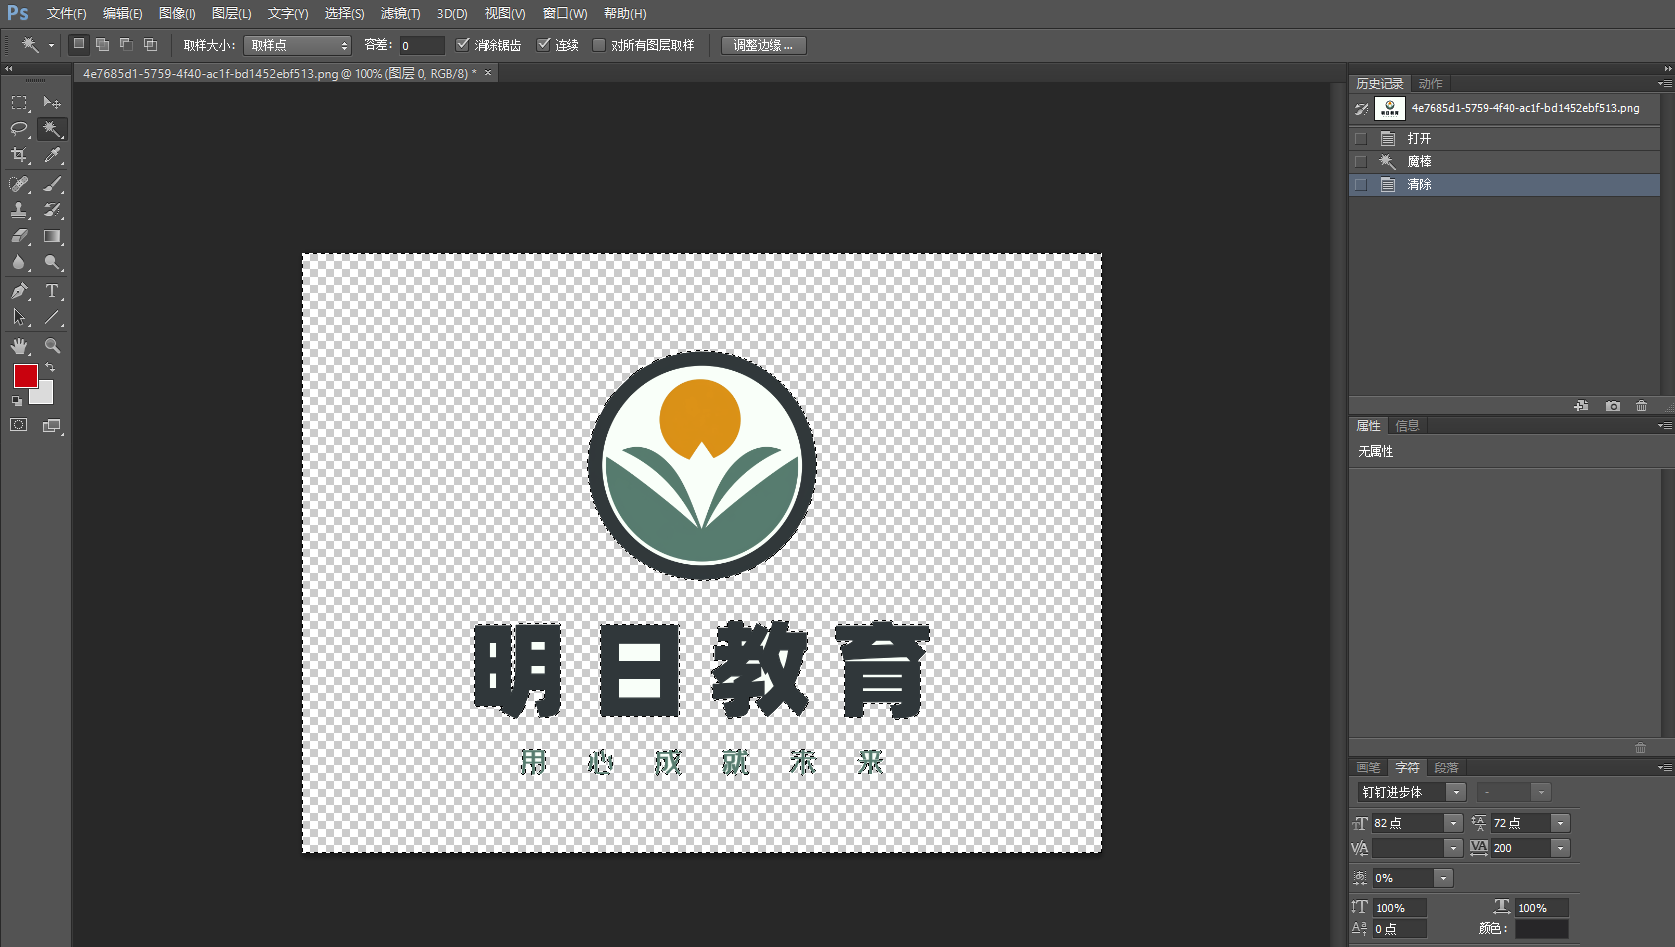The height and width of the screenshot is (947, 1675).
Task: Delete current history state with trash icon
Action: pos(1641,406)
